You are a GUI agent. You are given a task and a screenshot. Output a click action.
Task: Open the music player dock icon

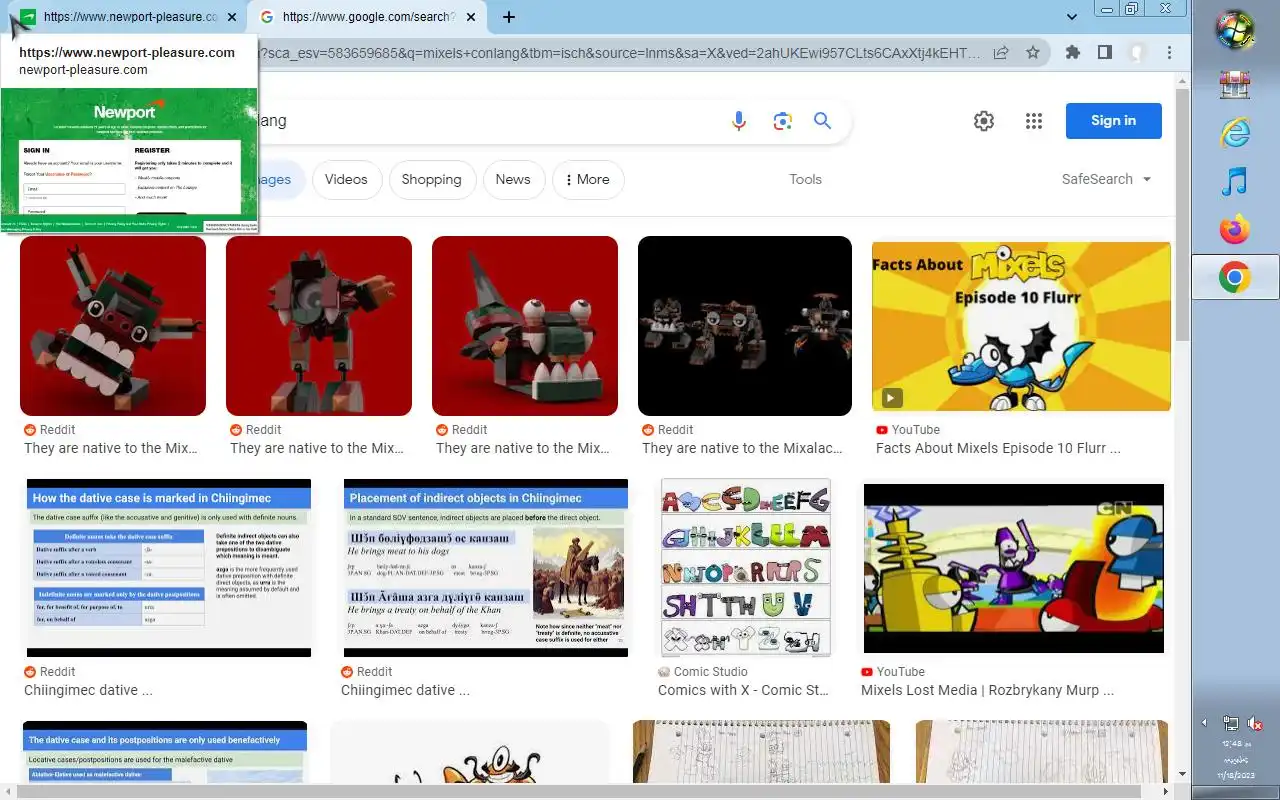click(x=1235, y=181)
